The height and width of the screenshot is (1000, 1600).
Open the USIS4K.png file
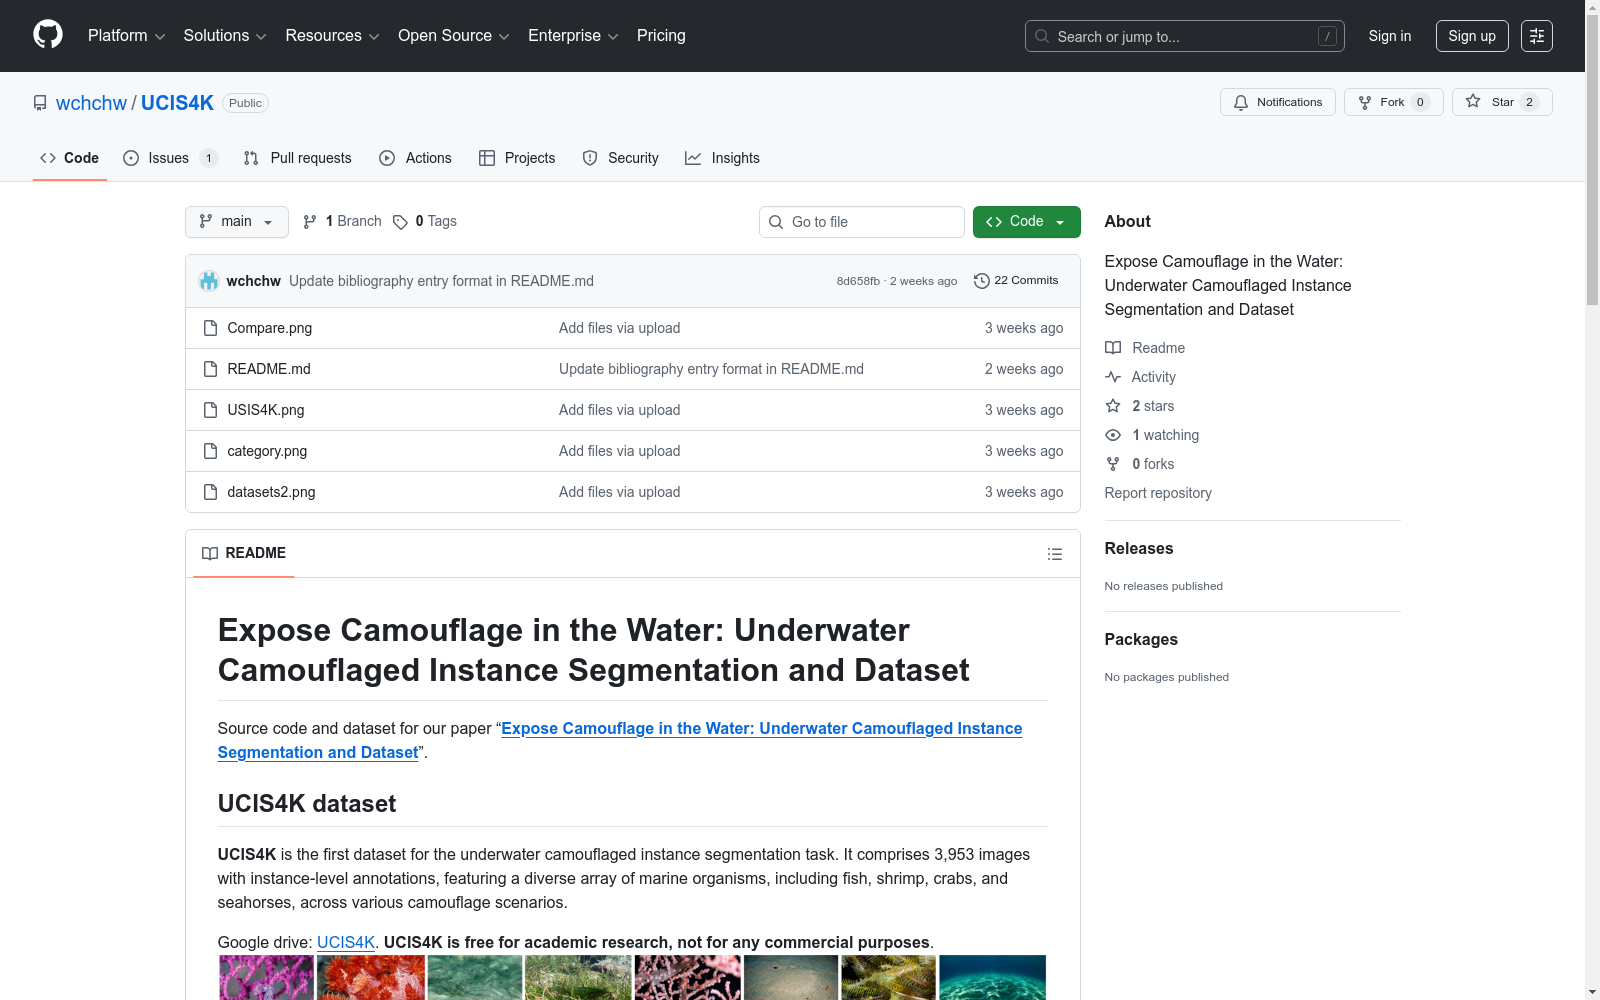pos(266,410)
